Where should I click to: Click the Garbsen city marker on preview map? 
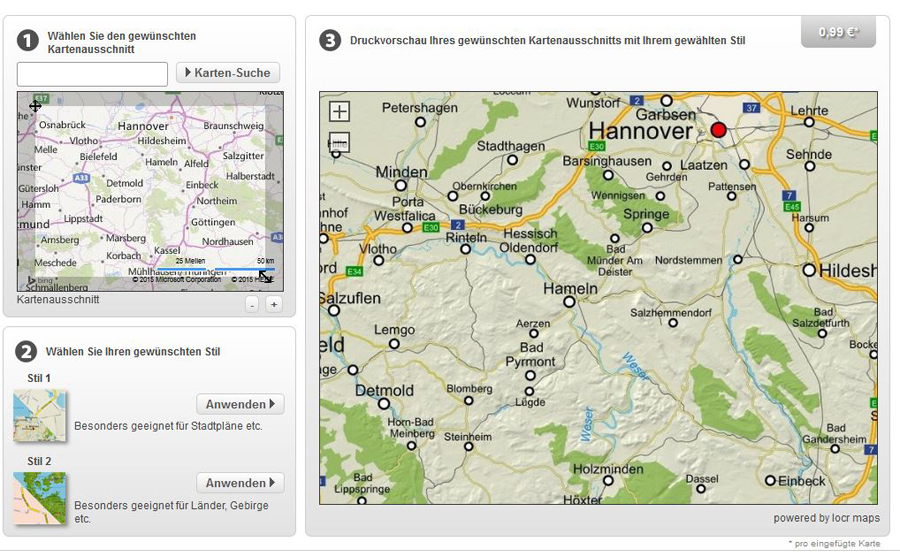click(666, 100)
